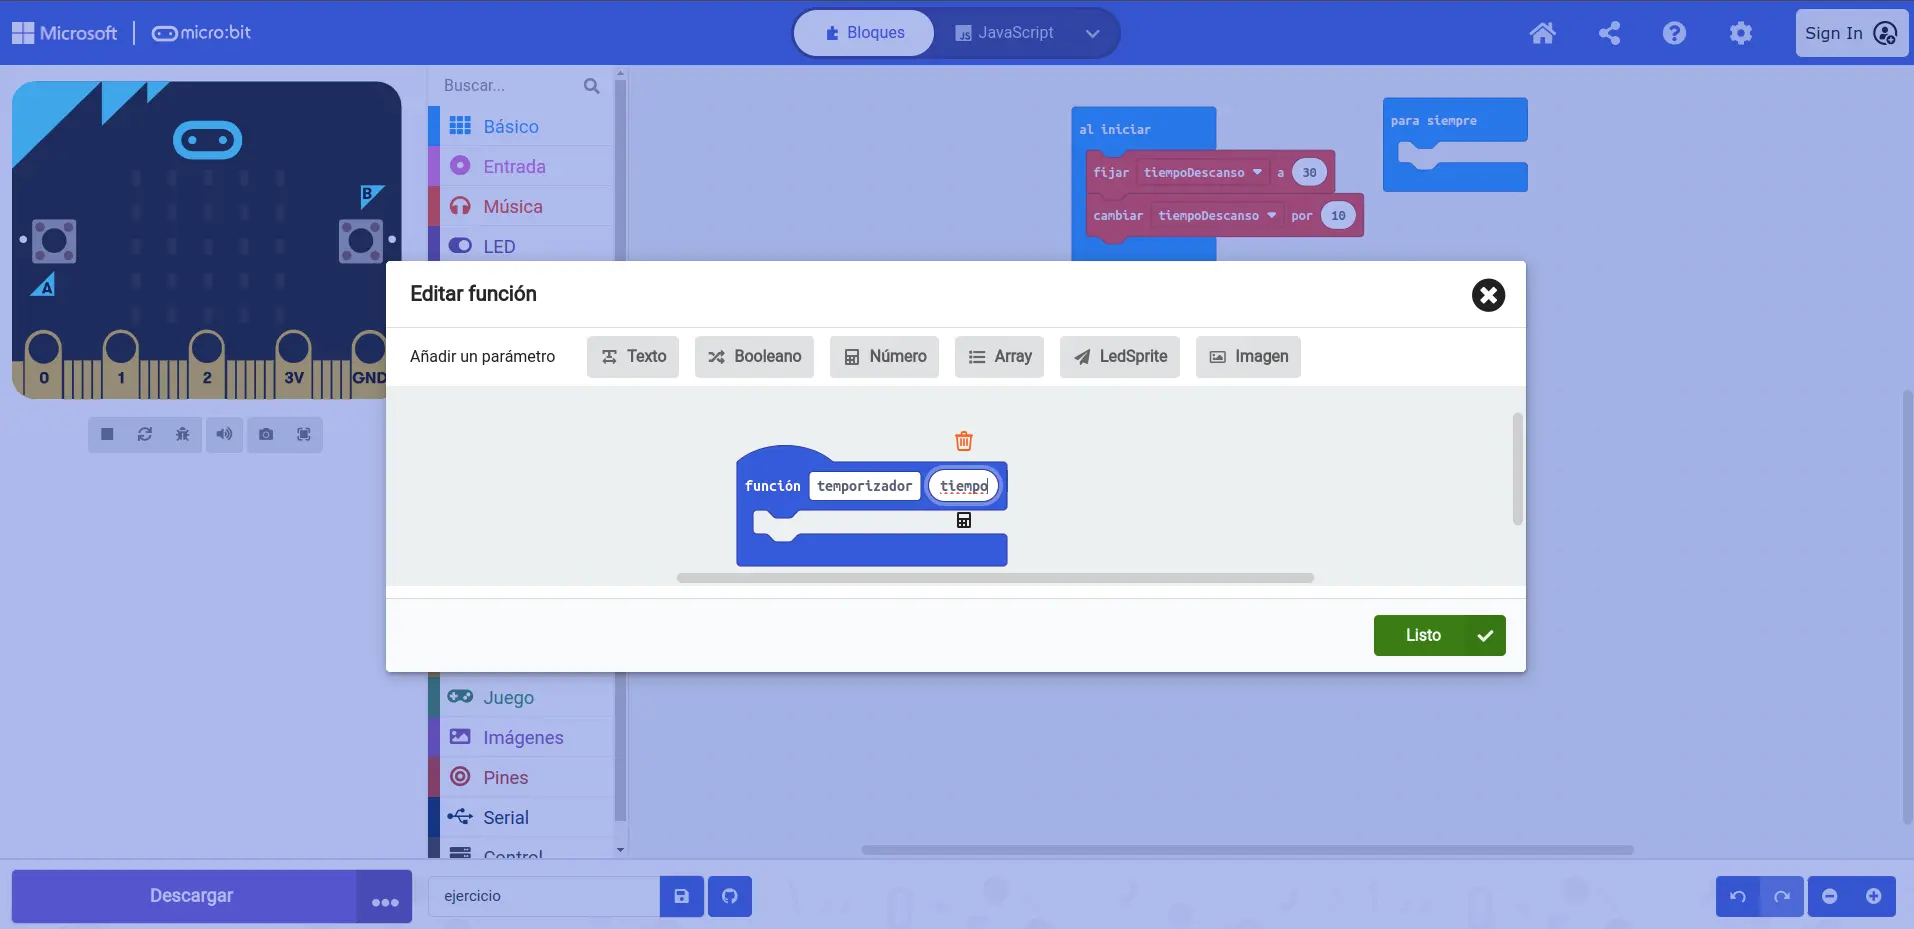Image resolution: width=1914 pixels, height=929 pixels.
Task: Mute the simulator audio
Action: coord(224,434)
